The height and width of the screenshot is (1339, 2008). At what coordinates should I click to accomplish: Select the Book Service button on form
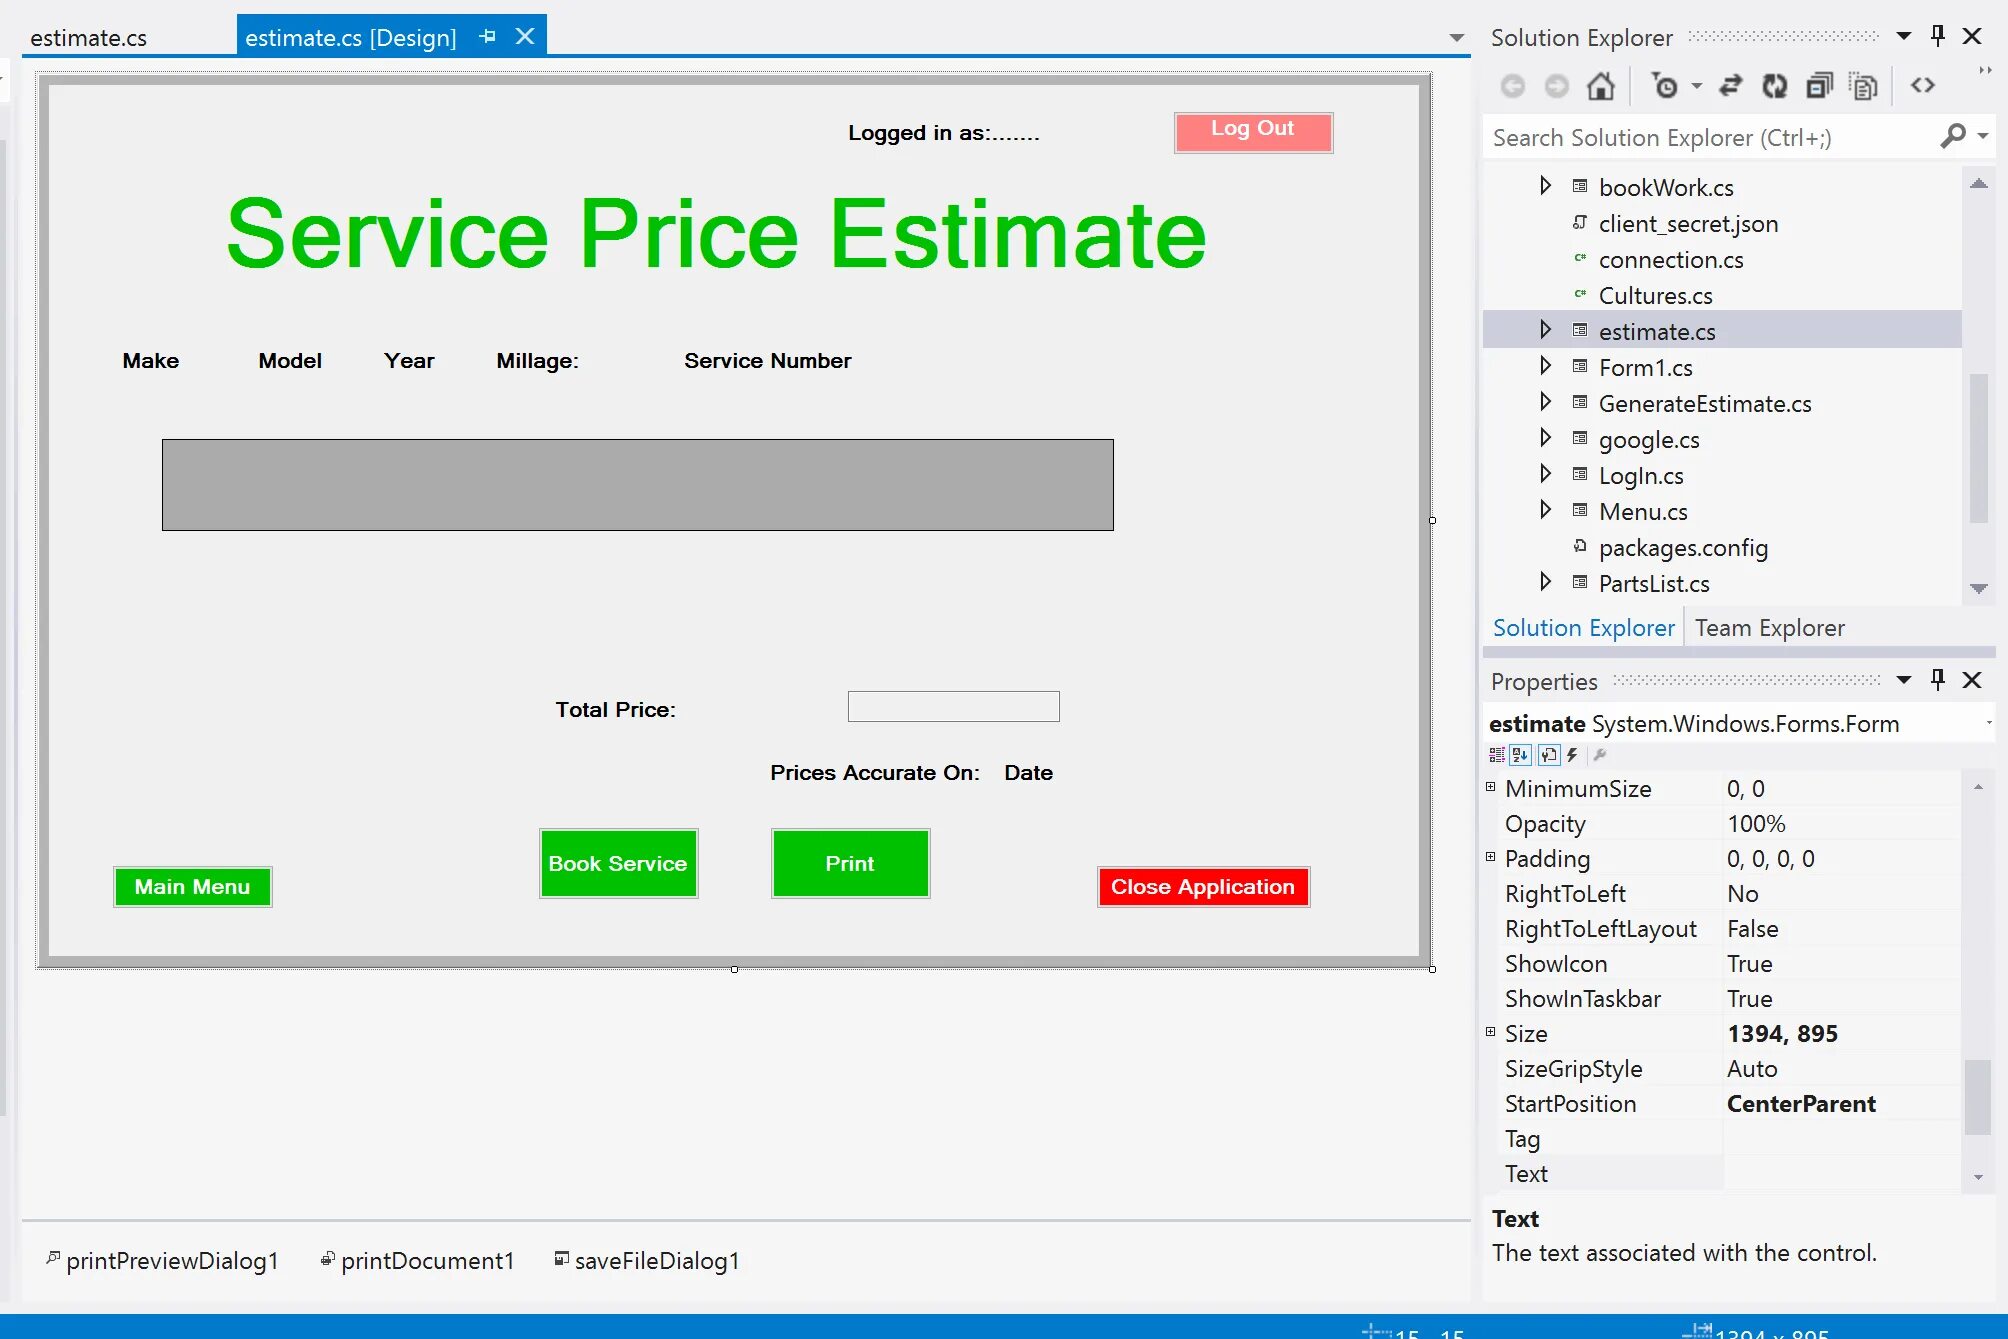(618, 864)
